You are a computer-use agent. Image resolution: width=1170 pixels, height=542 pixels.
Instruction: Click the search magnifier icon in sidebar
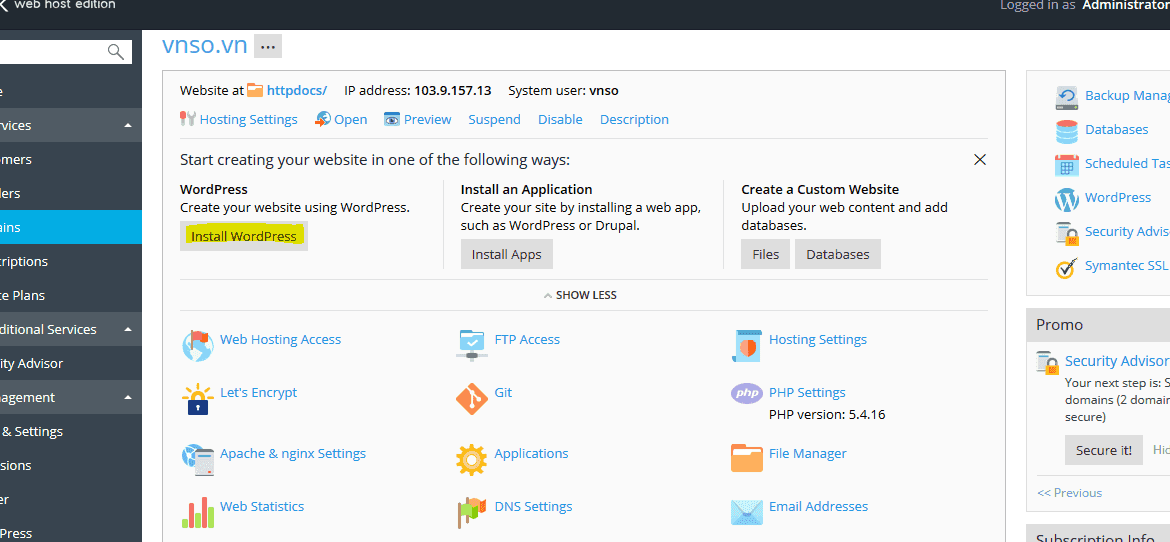[116, 52]
